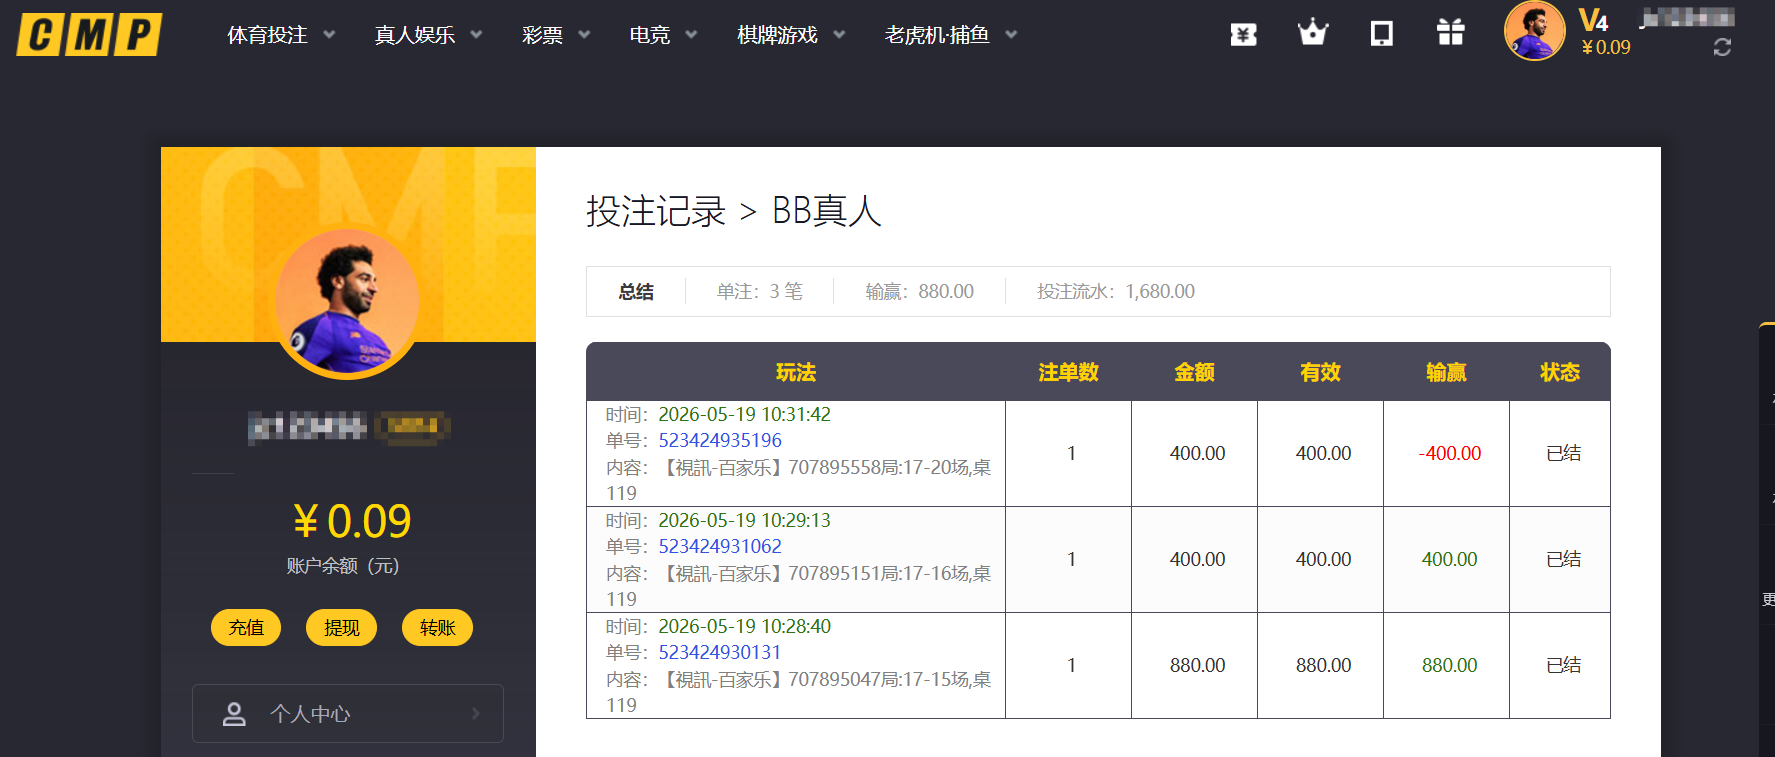Expand the arrow next to 真人娱乐
This screenshot has width=1775, height=757.
(476, 35)
